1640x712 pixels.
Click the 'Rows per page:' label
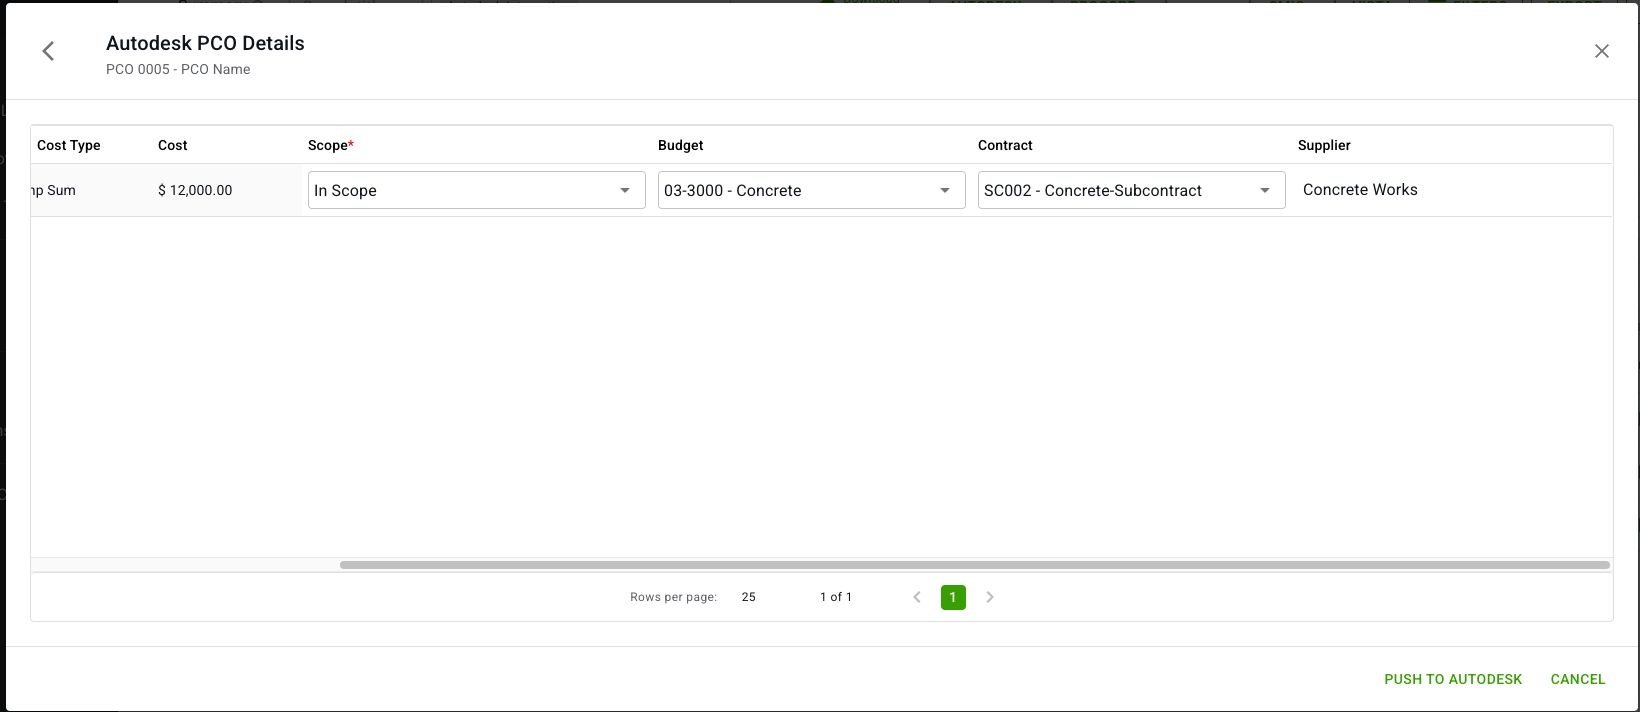673,597
